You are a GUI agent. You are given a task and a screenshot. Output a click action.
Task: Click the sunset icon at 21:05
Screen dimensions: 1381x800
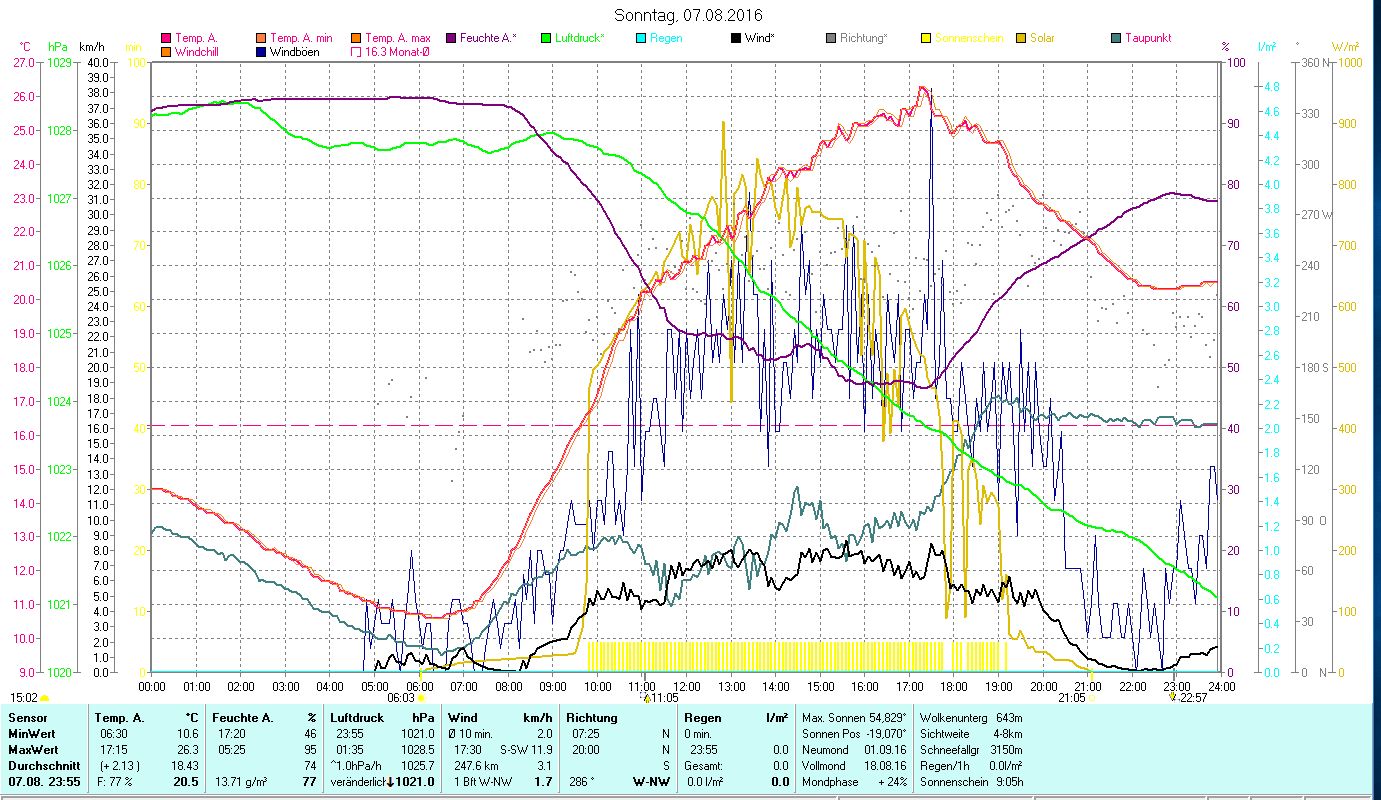point(1091,699)
